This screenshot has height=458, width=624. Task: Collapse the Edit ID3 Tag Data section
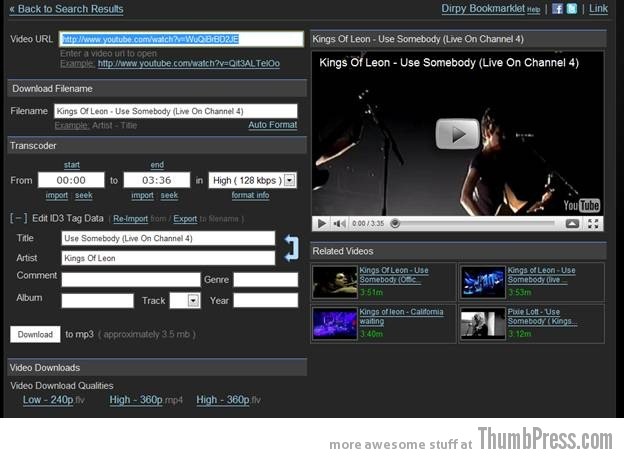pyautogui.click(x=19, y=218)
